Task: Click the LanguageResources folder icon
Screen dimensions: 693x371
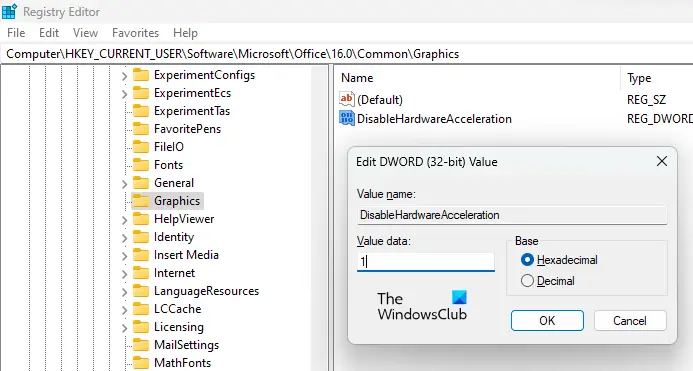Action: pos(141,291)
